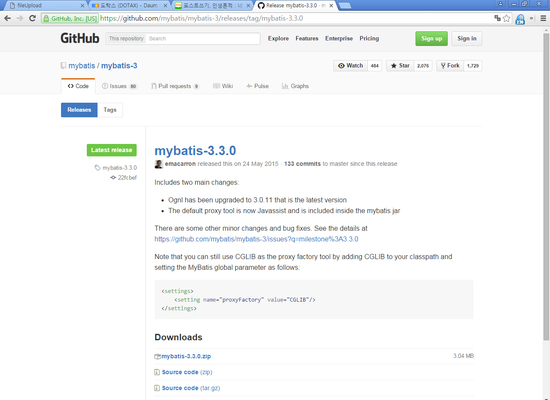Fork the mybatis-3 repository

click(x=450, y=66)
